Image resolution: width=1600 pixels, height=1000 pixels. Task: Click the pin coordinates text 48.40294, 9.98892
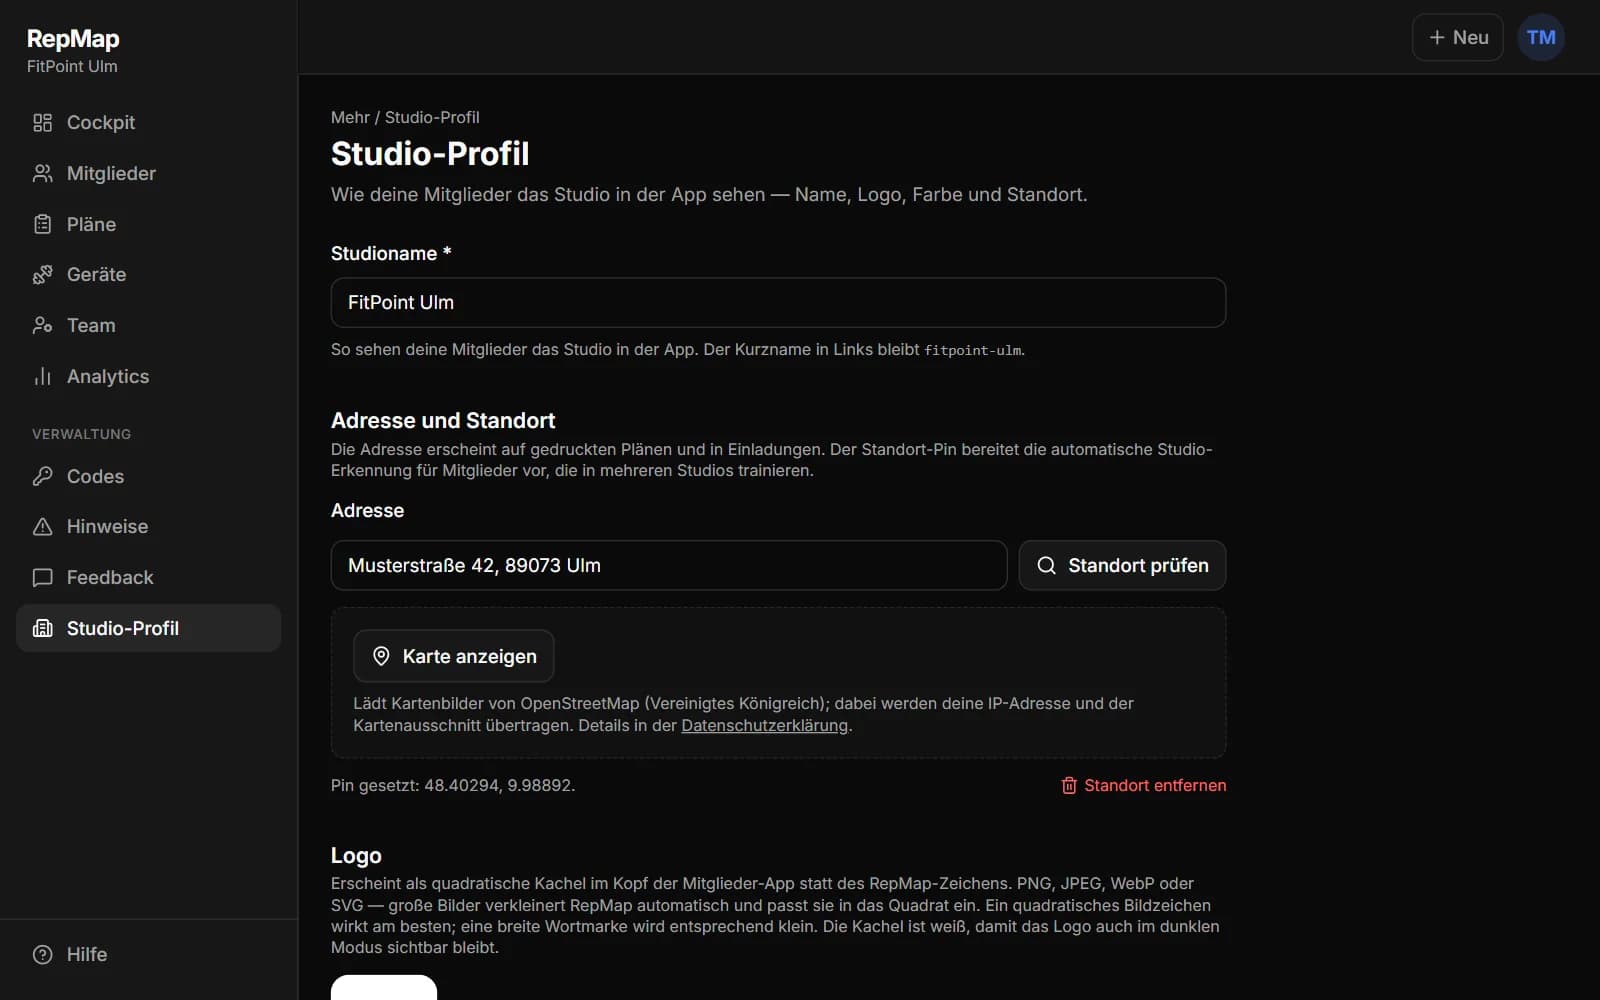[x=498, y=785]
